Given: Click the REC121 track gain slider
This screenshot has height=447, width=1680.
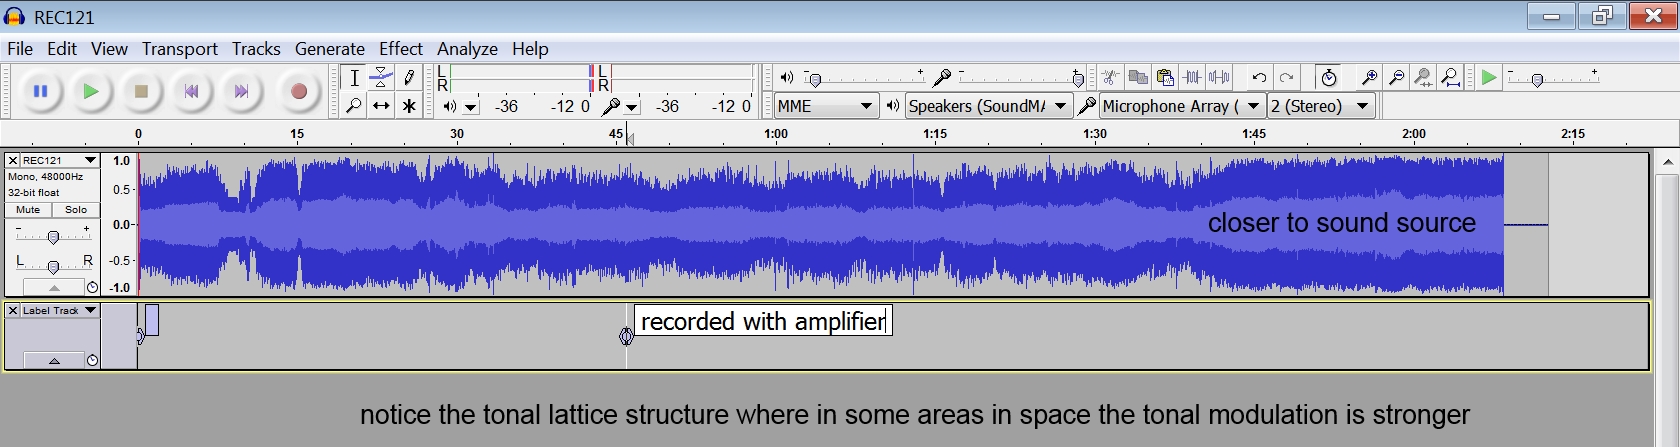Looking at the screenshot, I should (53, 236).
